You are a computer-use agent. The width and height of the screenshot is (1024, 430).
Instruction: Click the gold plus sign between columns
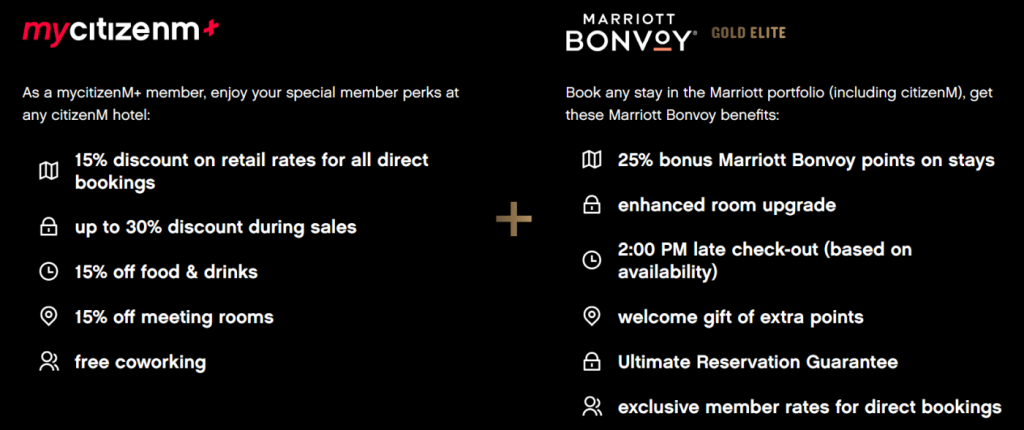[x=514, y=218]
